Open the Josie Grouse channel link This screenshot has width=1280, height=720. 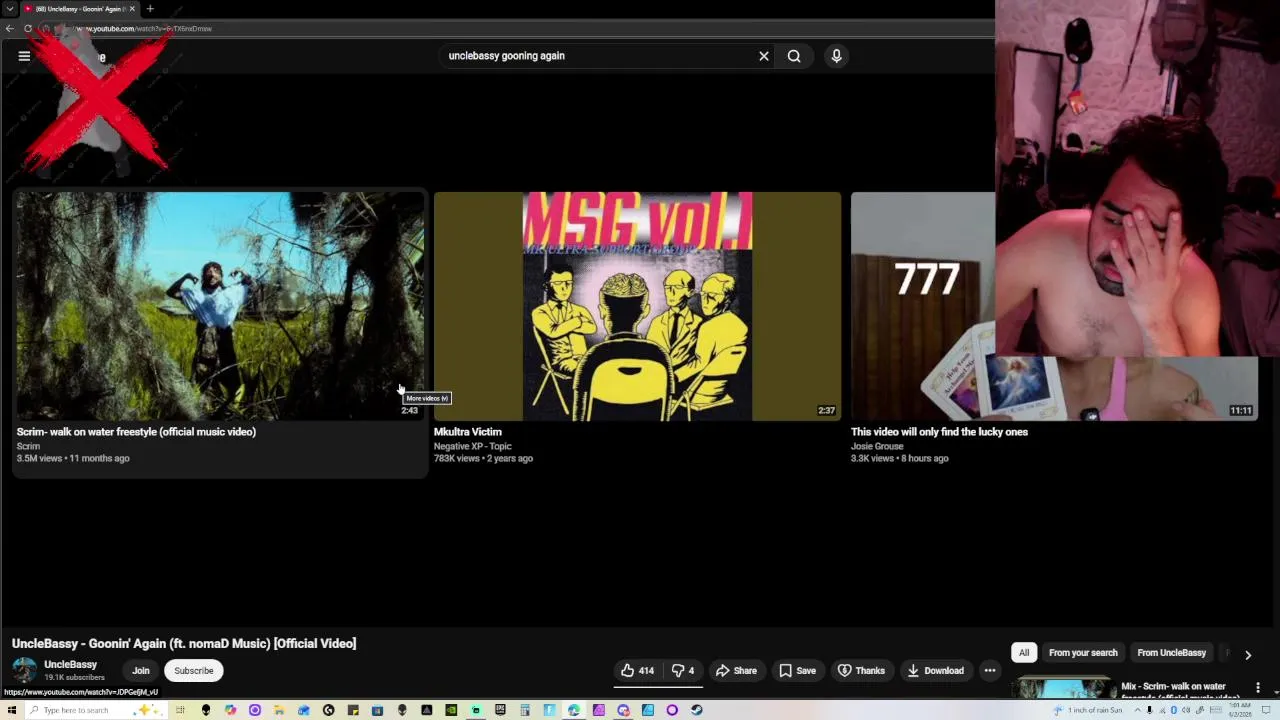[877, 446]
